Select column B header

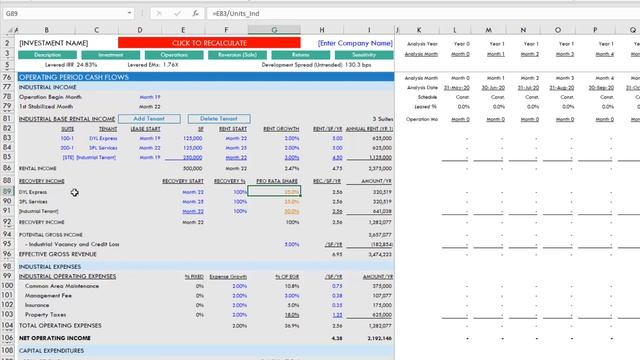[47, 30]
